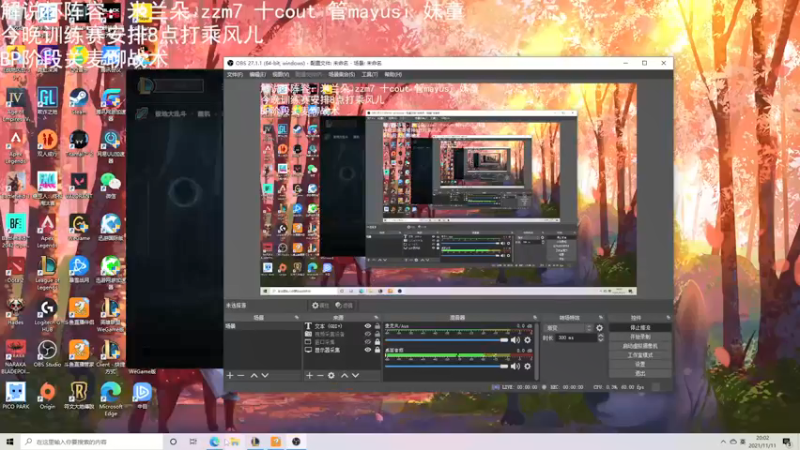Remove the selected scene with the minus icon
Screen dimensions: 800x450
point(241,376)
